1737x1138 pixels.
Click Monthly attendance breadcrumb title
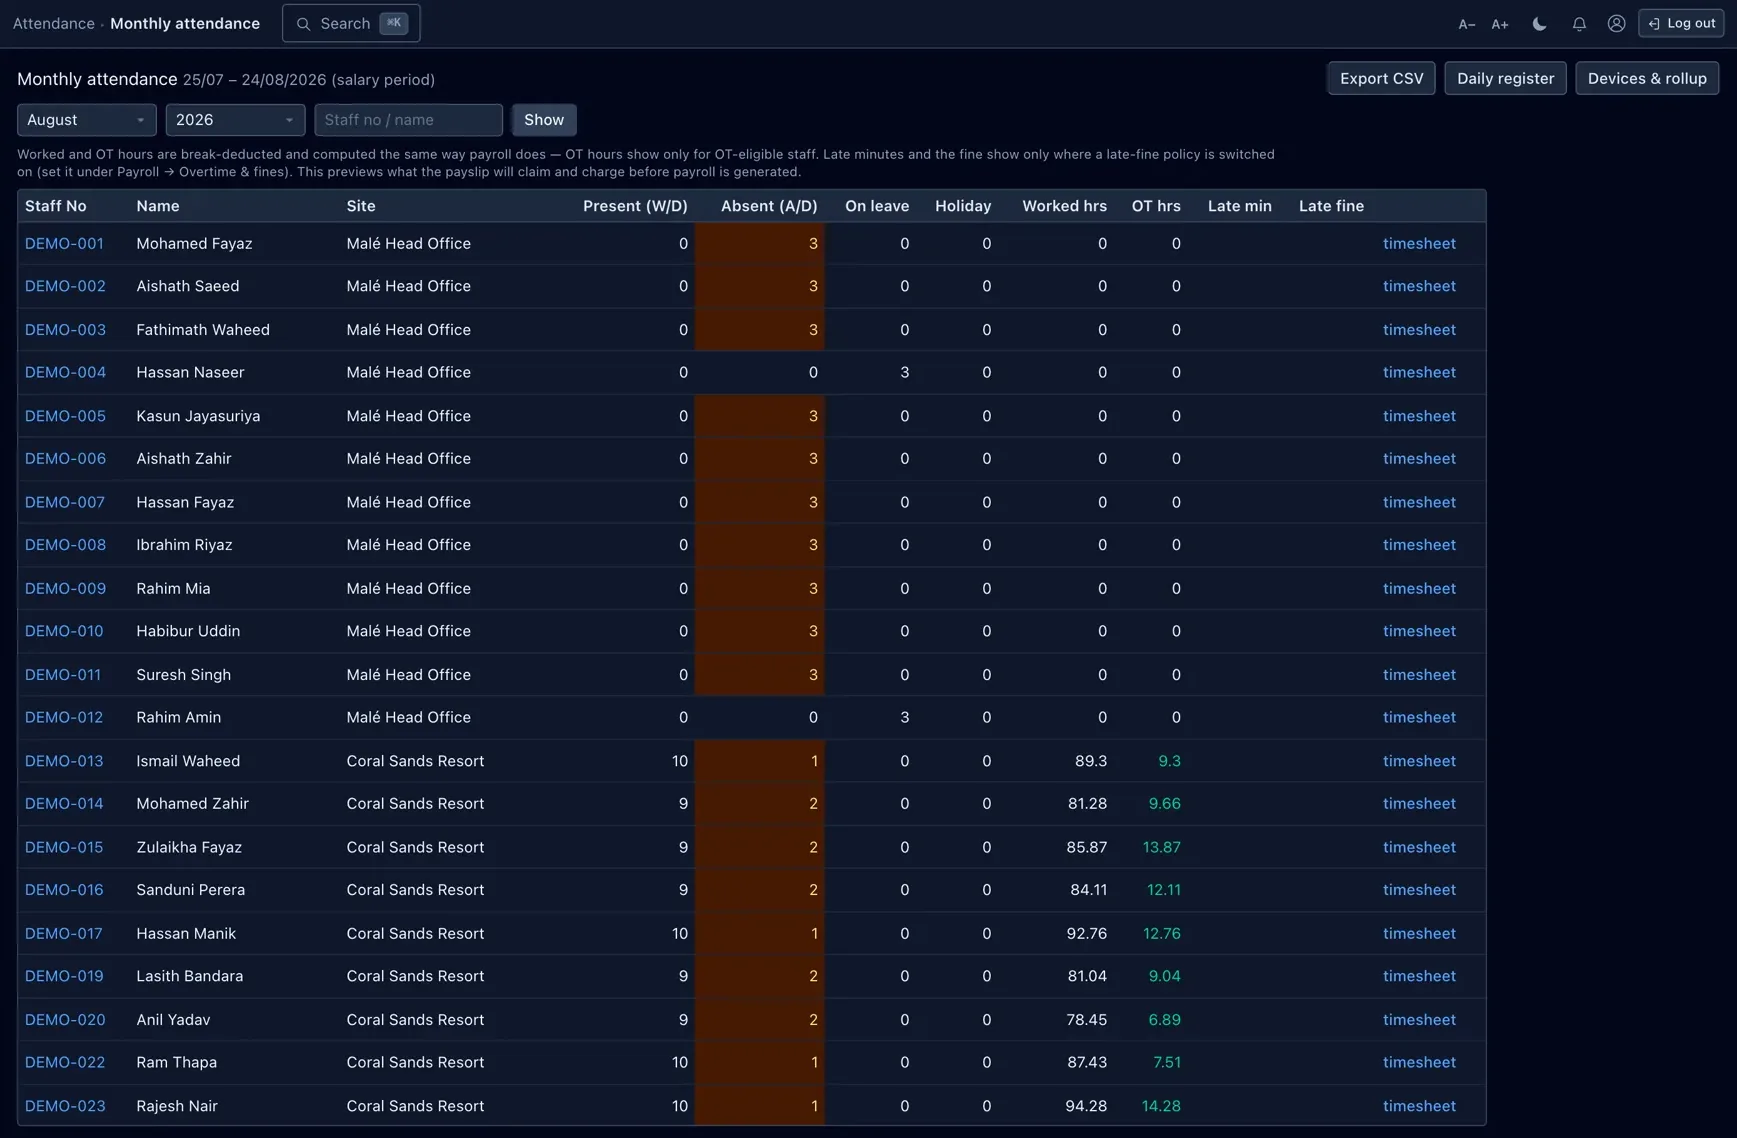click(x=185, y=23)
